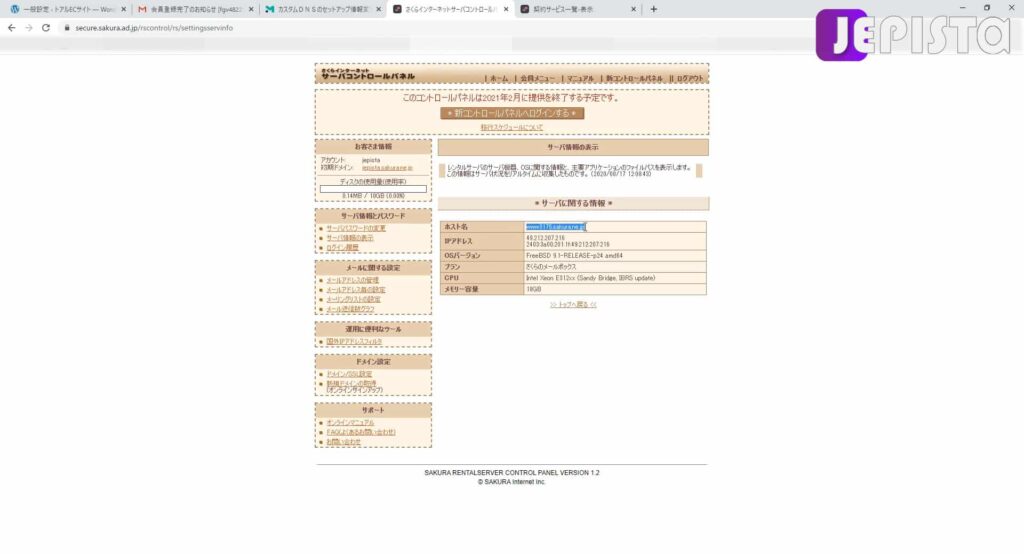Click the padlock icon in address bar
The image size is (1024, 554).
67,28
